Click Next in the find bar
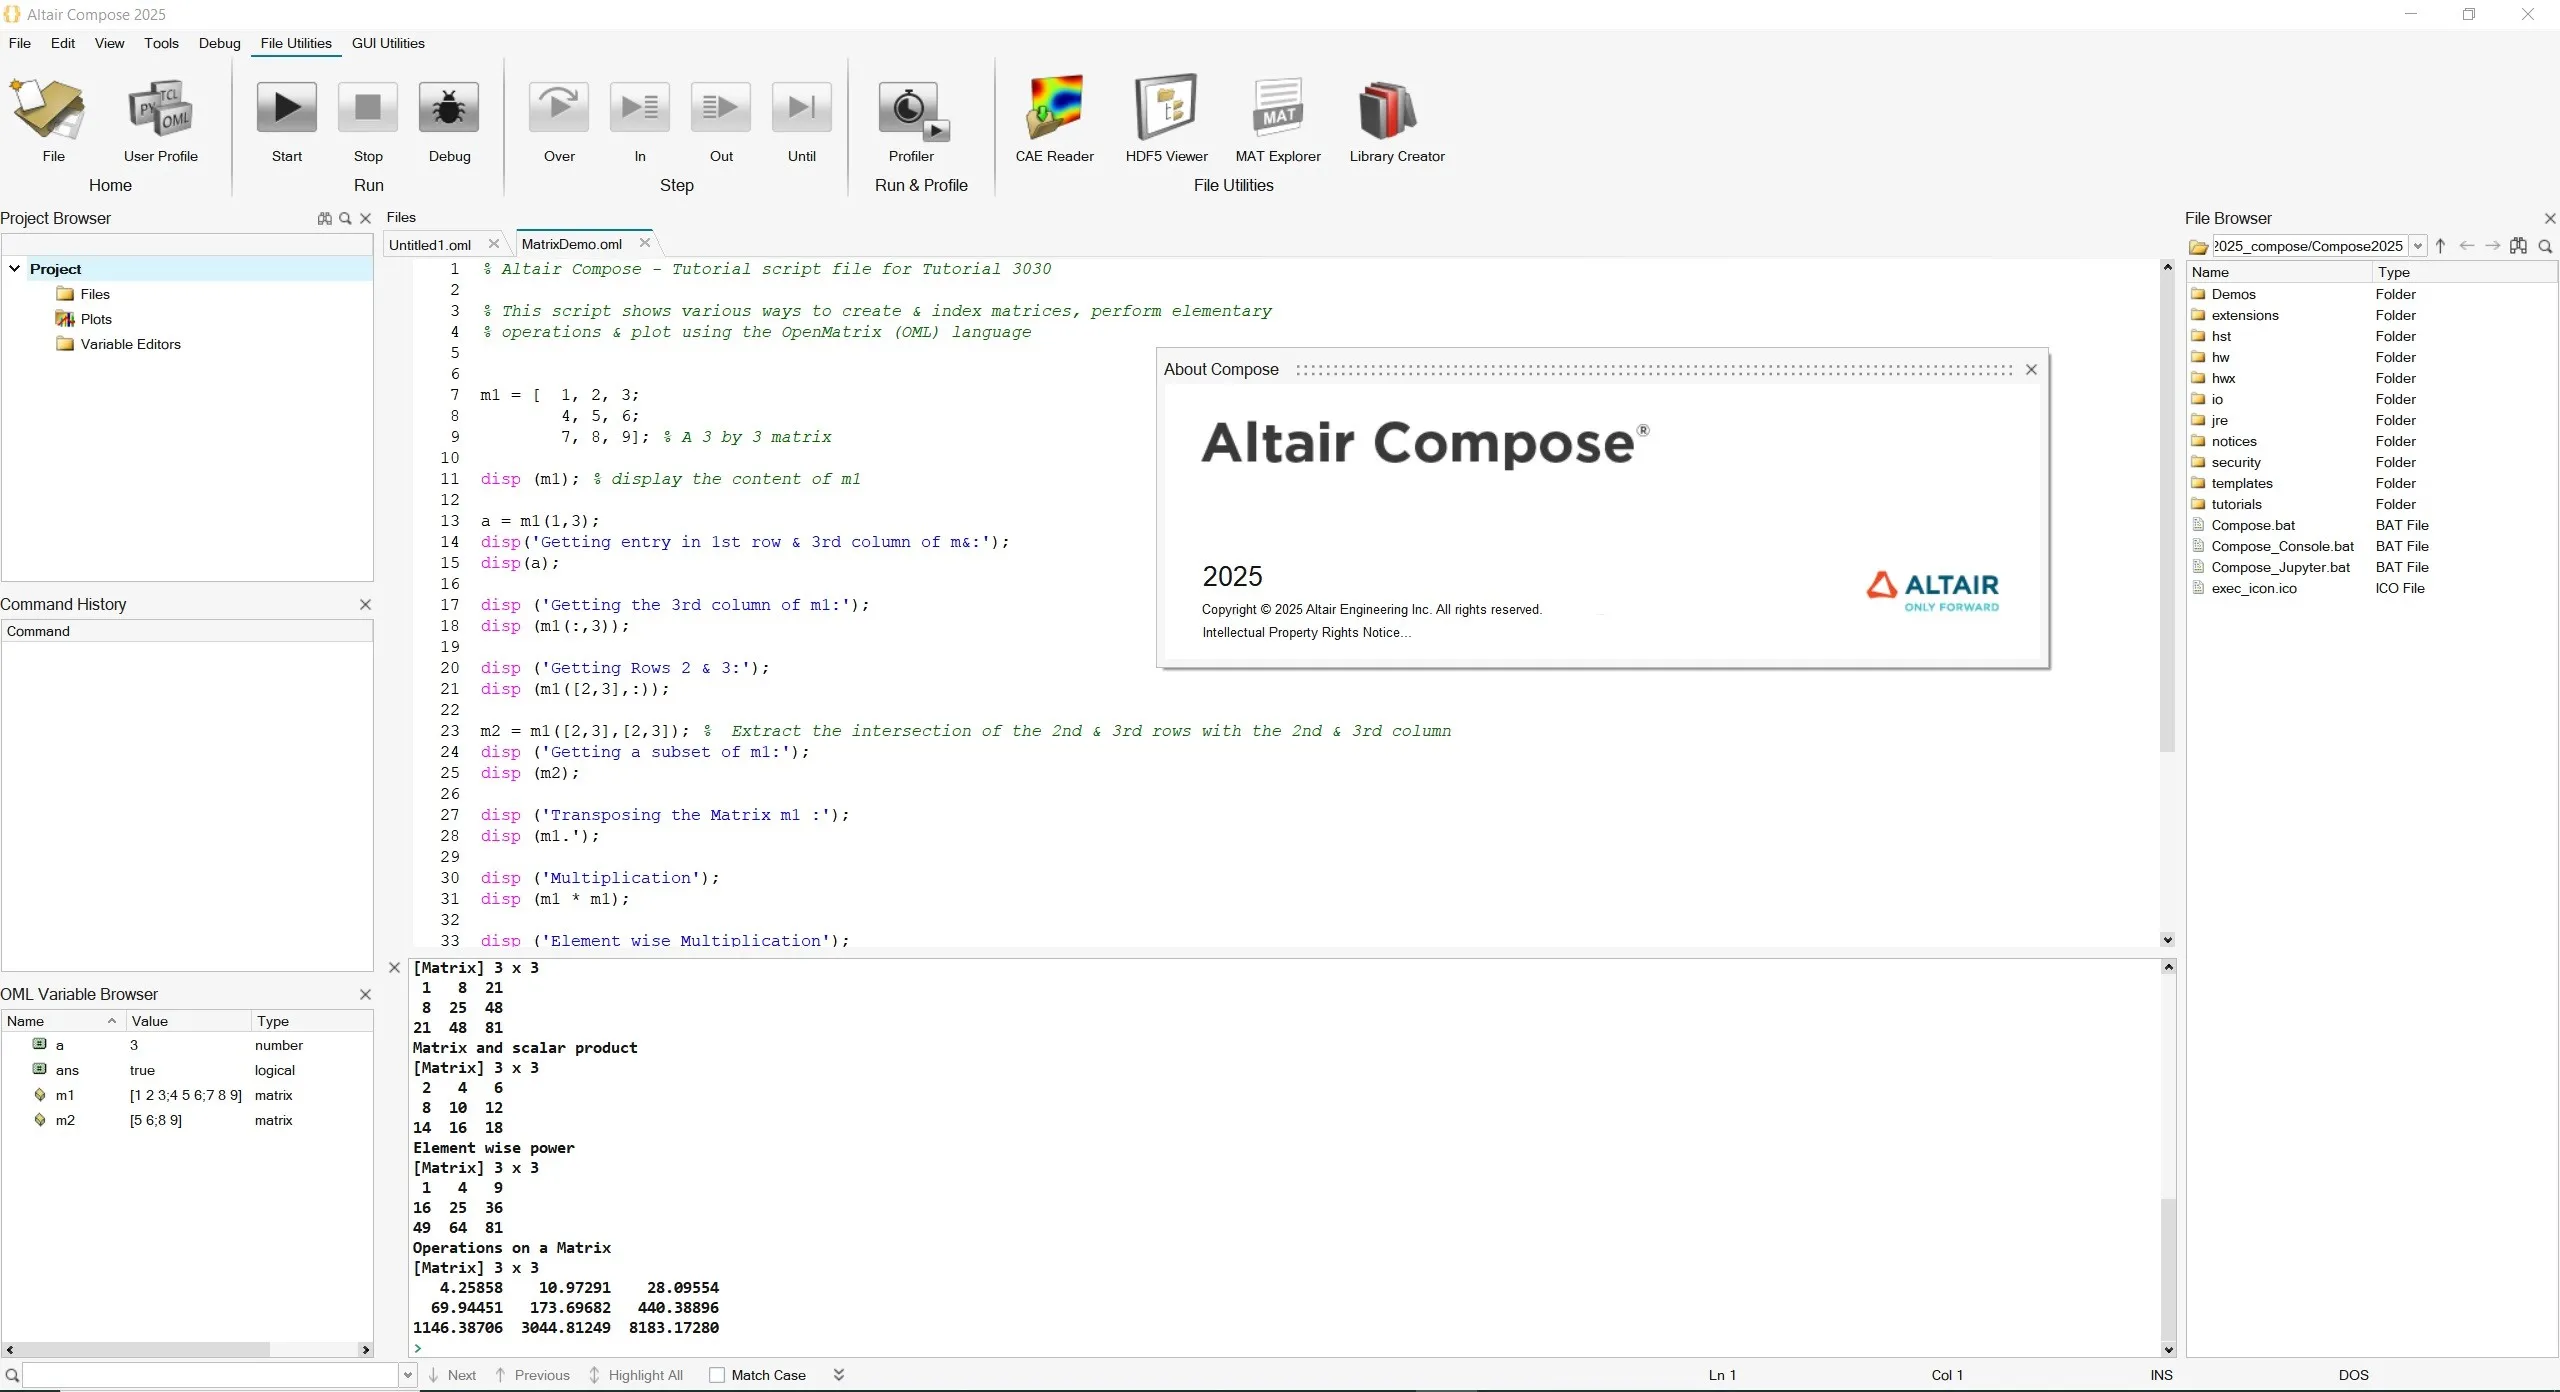 point(452,1375)
